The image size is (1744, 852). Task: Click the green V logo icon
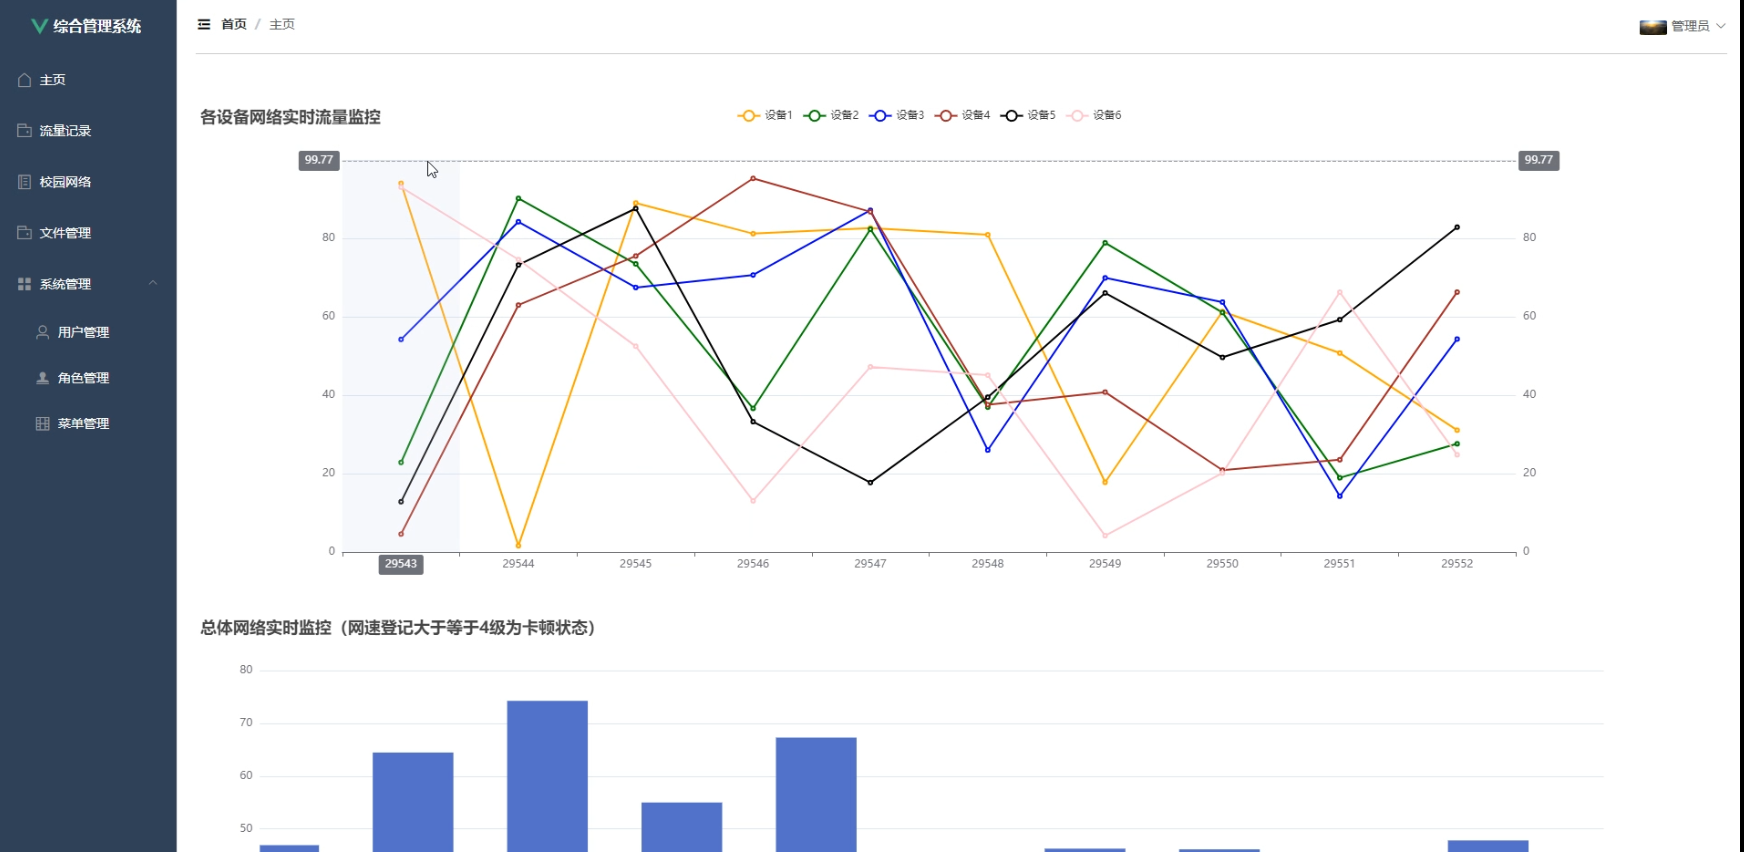(x=39, y=26)
